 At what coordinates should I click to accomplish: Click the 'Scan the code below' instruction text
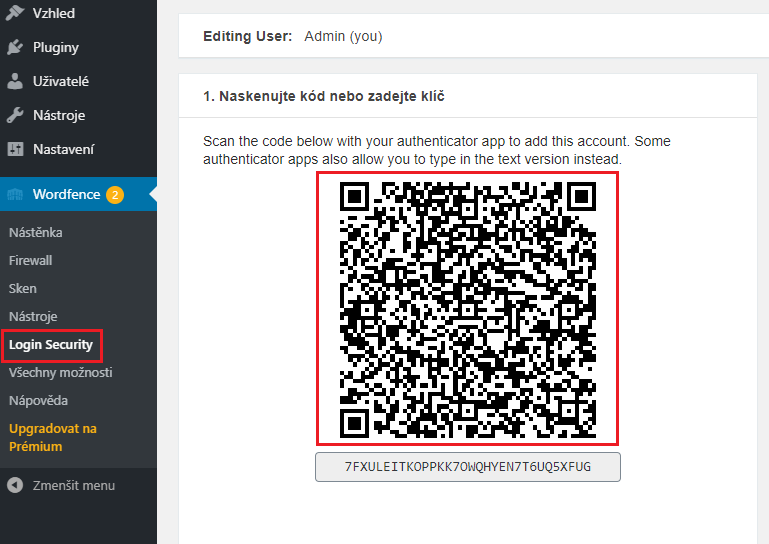point(436,150)
